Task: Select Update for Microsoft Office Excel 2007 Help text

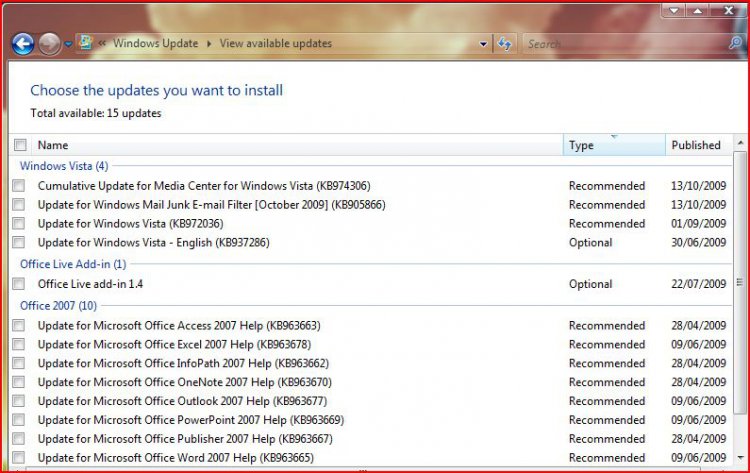Action: (175, 344)
